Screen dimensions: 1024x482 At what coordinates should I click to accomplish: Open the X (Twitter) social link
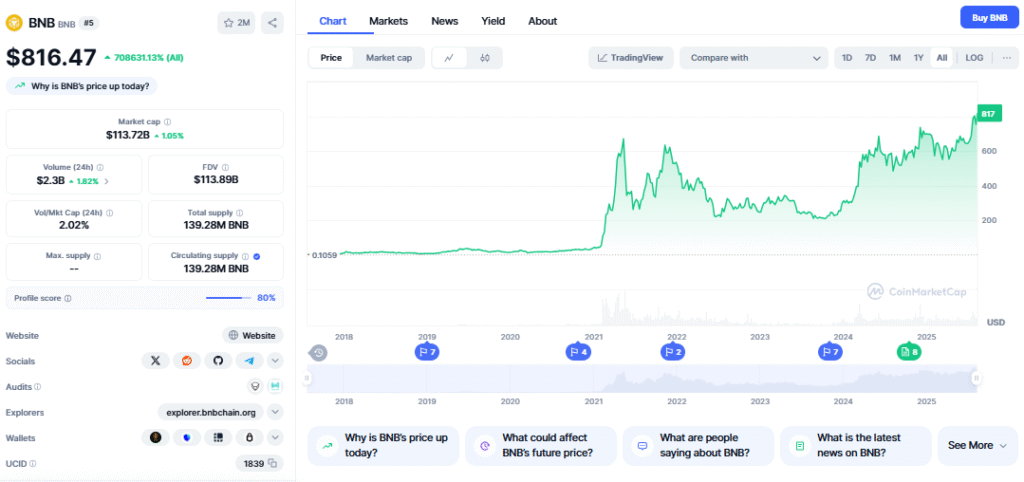coord(155,361)
